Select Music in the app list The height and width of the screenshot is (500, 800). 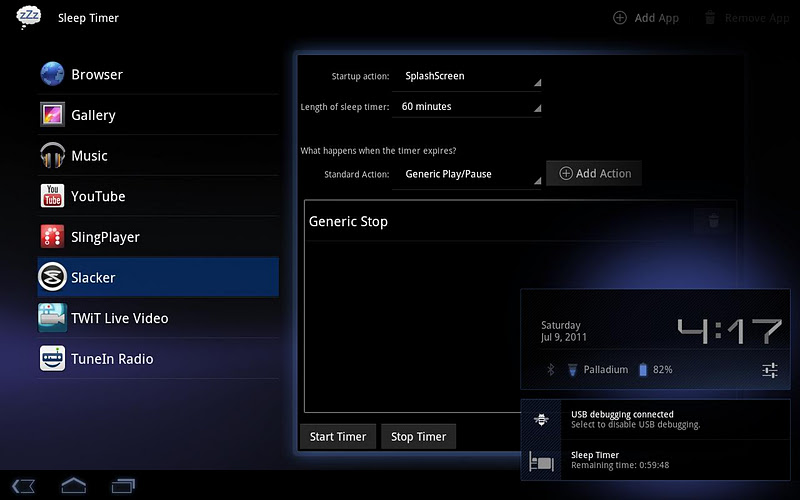coord(158,156)
